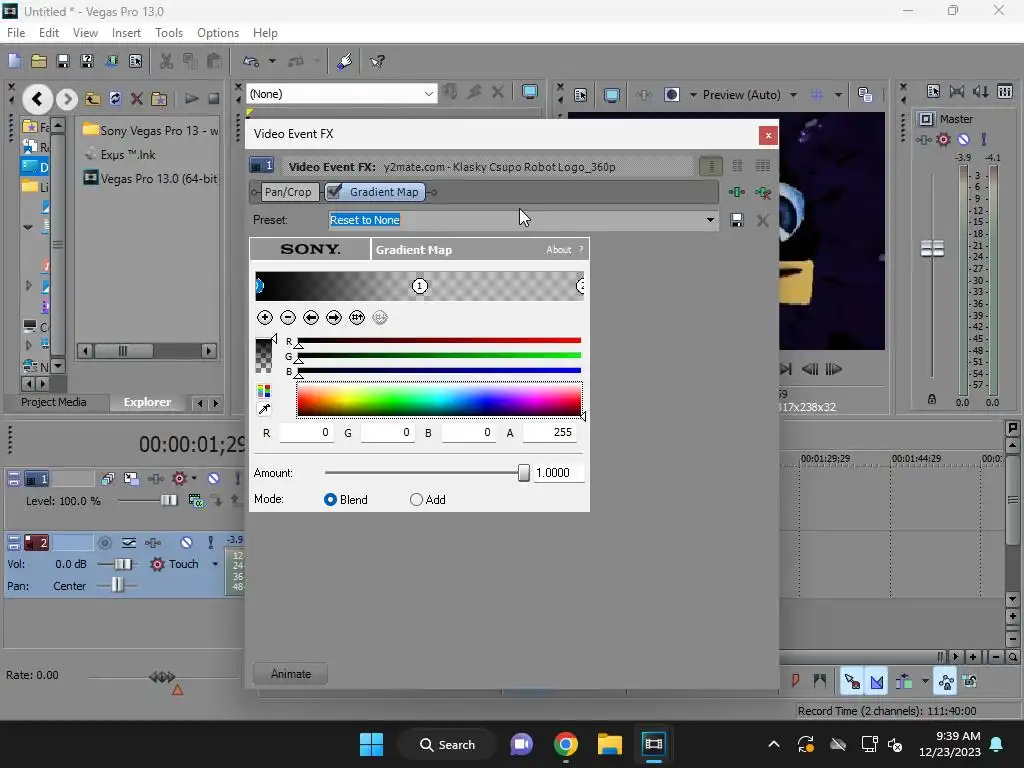Screen dimensions: 1024x768
Task: Click the New project icon
Action: 14,61
